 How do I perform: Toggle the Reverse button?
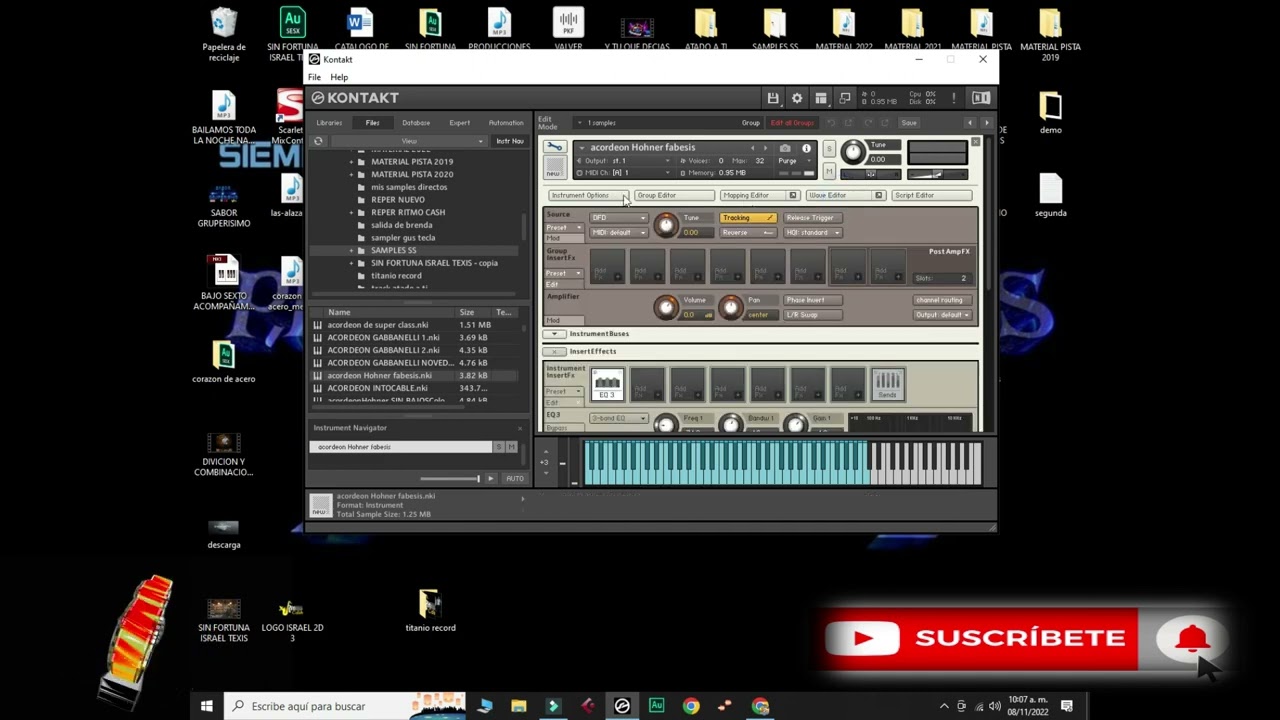[x=748, y=233]
